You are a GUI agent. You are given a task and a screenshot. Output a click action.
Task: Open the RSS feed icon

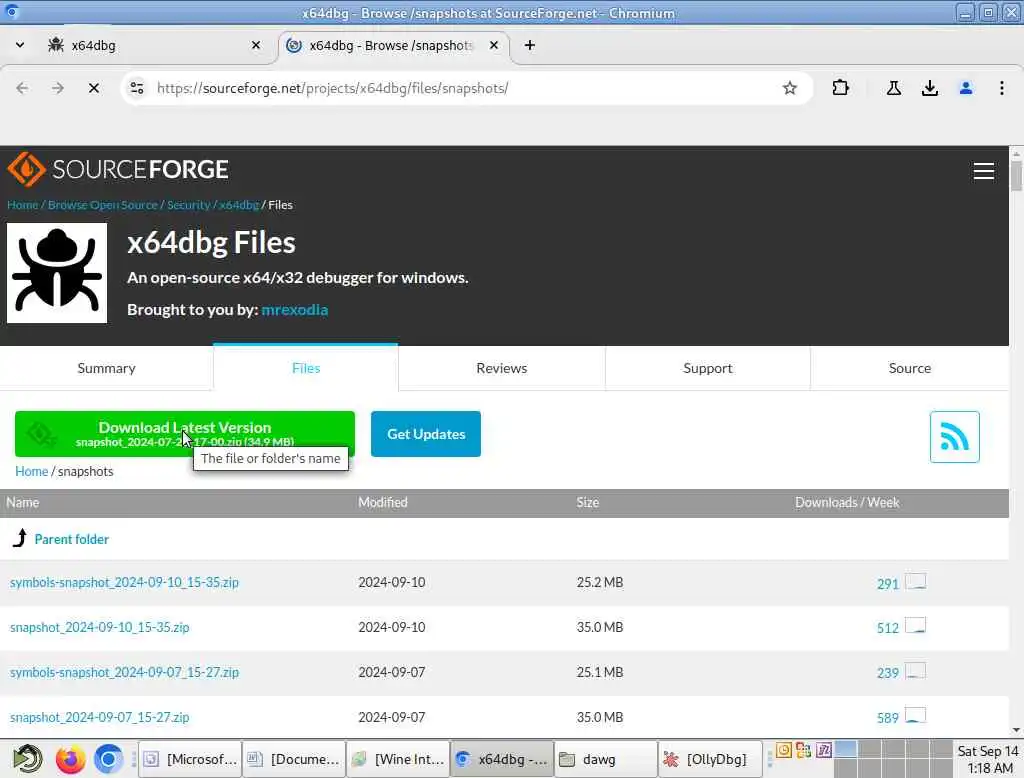point(954,437)
